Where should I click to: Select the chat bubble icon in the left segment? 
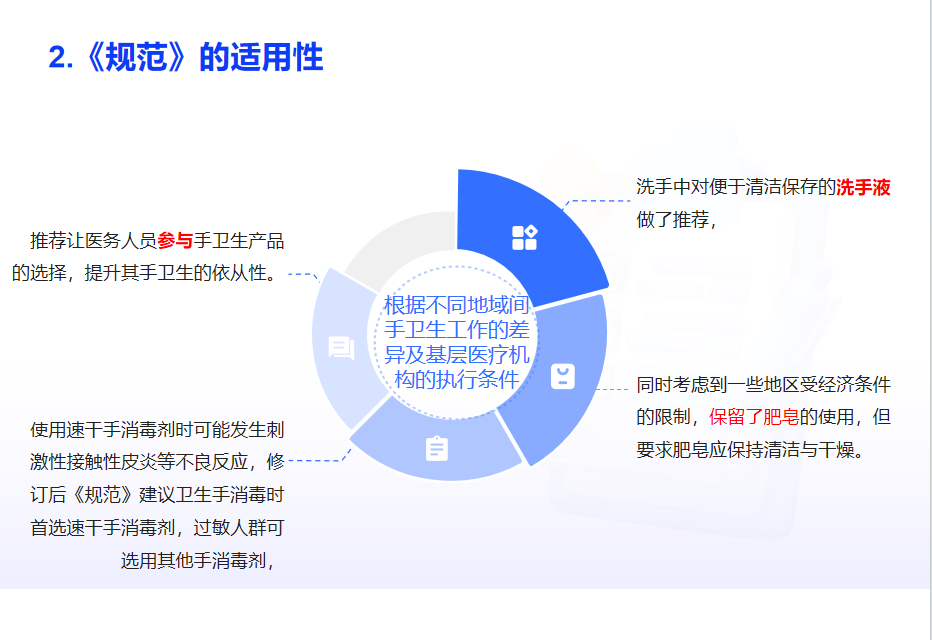click(x=341, y=348)
